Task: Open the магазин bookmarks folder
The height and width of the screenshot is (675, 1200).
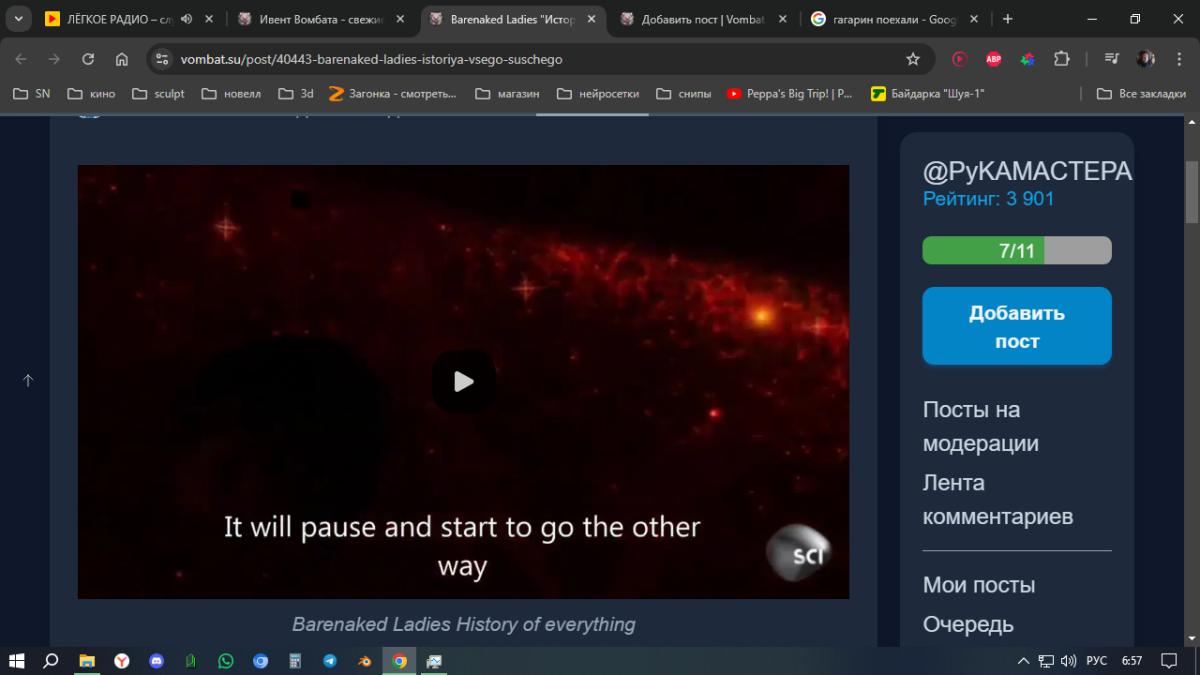Action: (x=507, y=94)
